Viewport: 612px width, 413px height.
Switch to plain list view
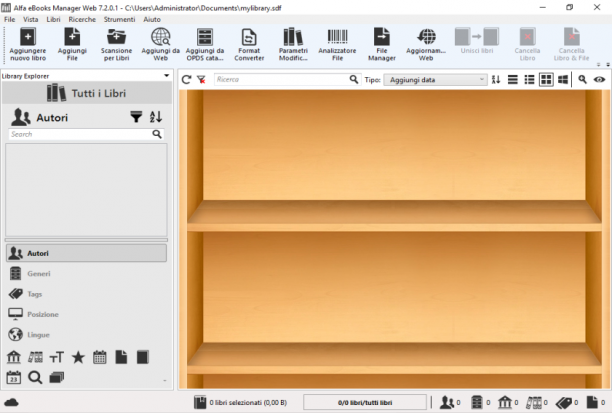pyautogui.click(x=512, y=80)
